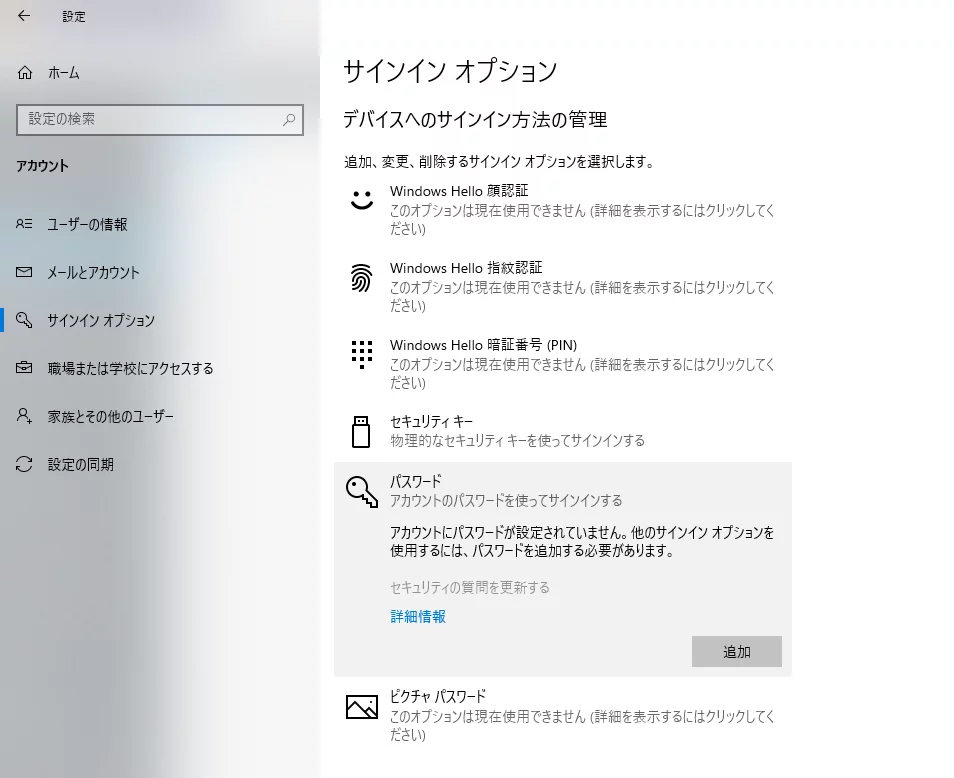Open メールとアカウント in sidebar
954x778 pixels.
[x=93, y=273]
